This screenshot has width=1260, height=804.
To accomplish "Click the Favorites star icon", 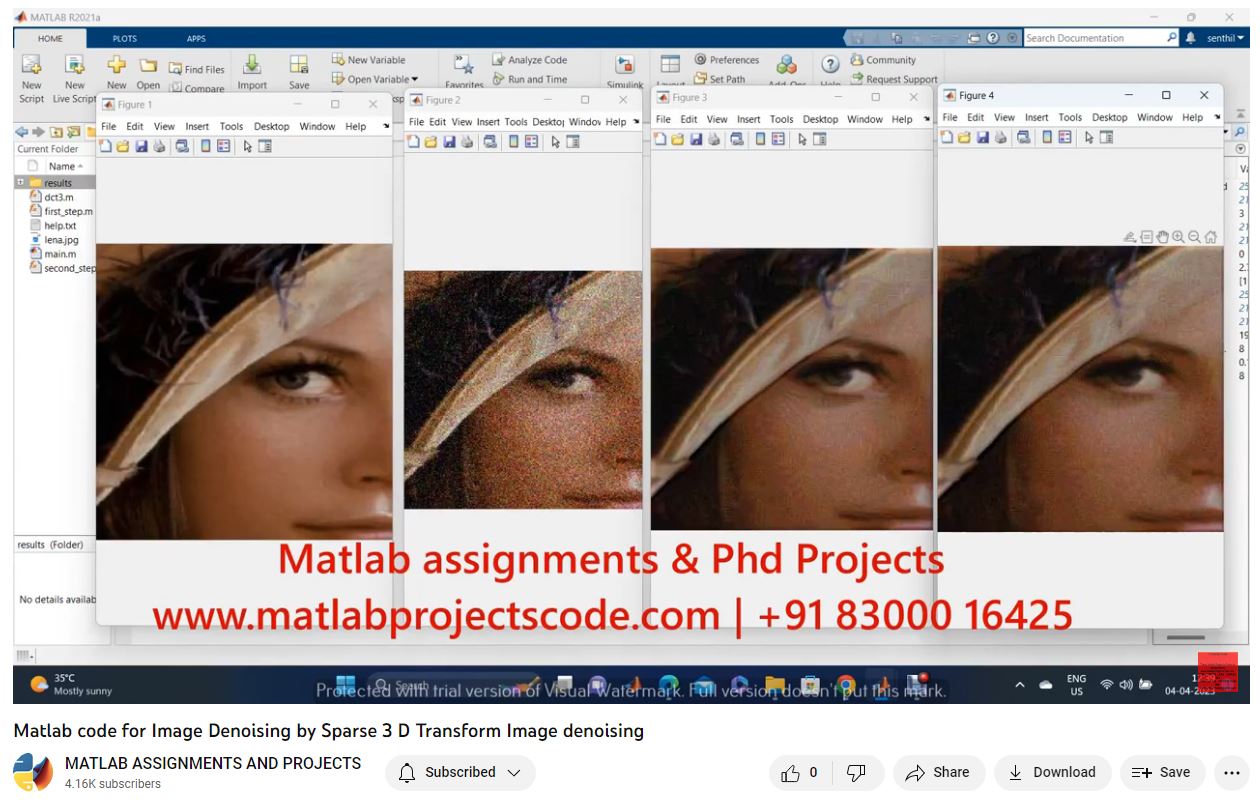I will (x=463, y=66).
